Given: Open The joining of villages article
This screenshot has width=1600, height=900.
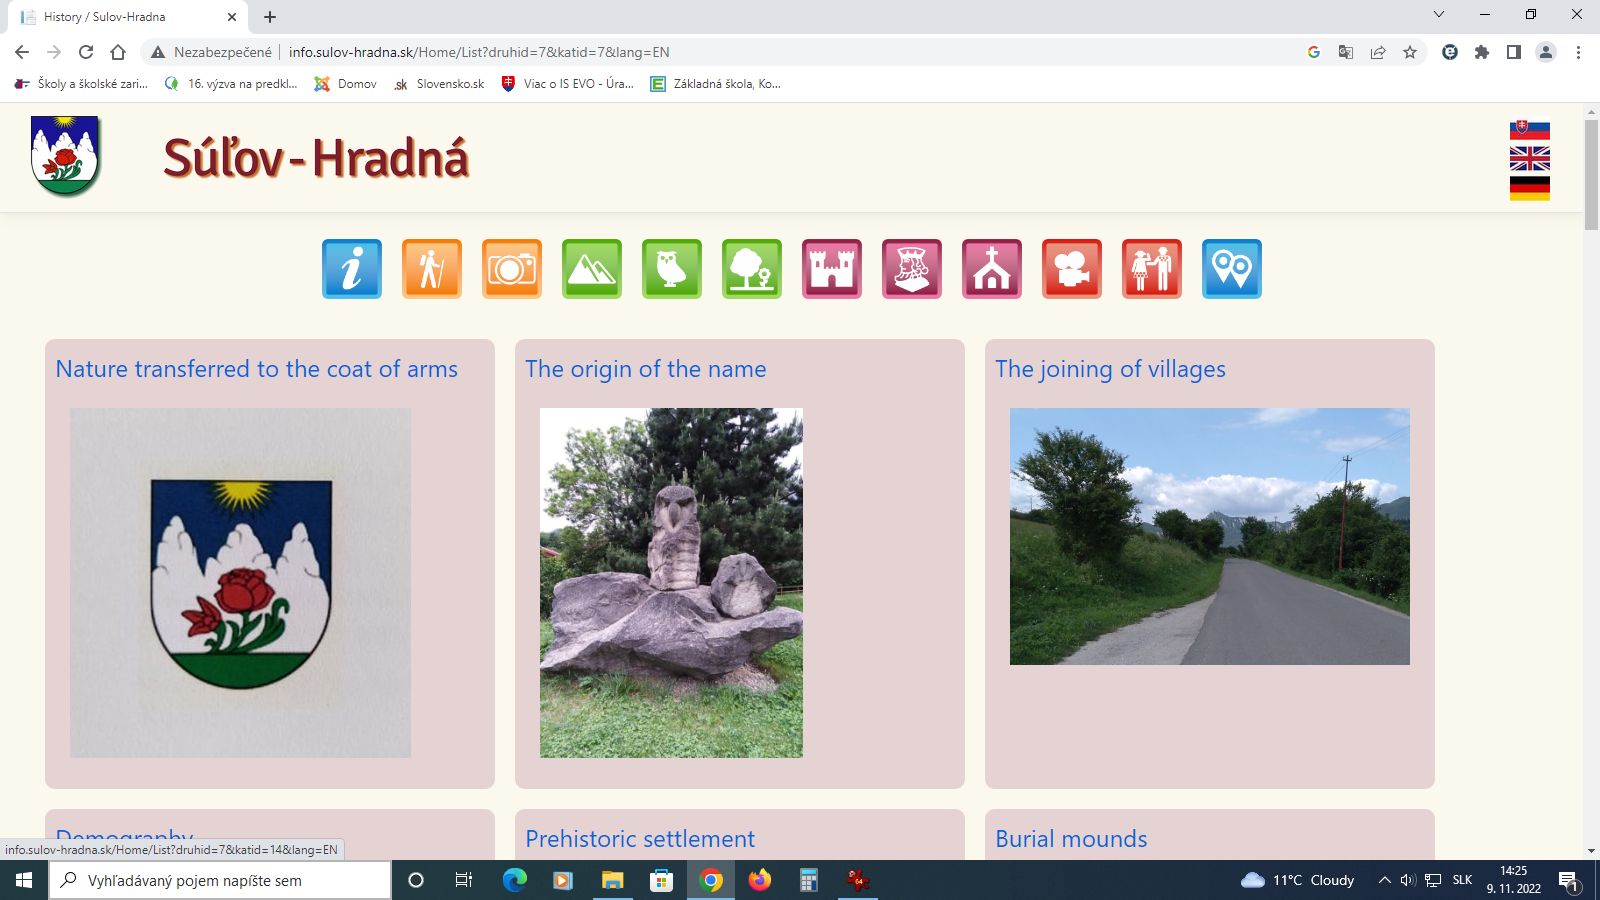Looking at the screenshot, I should [x=1110, y=369].
